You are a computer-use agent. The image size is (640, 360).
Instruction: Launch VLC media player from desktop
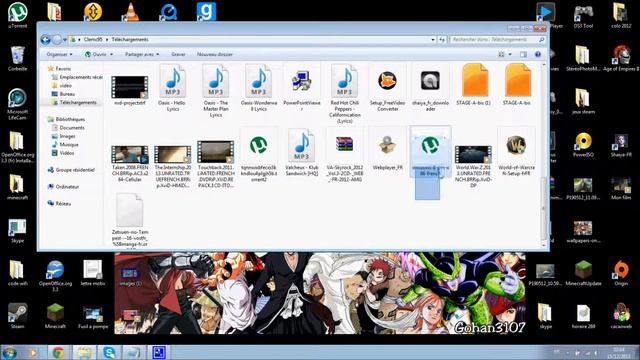point(131,12)
